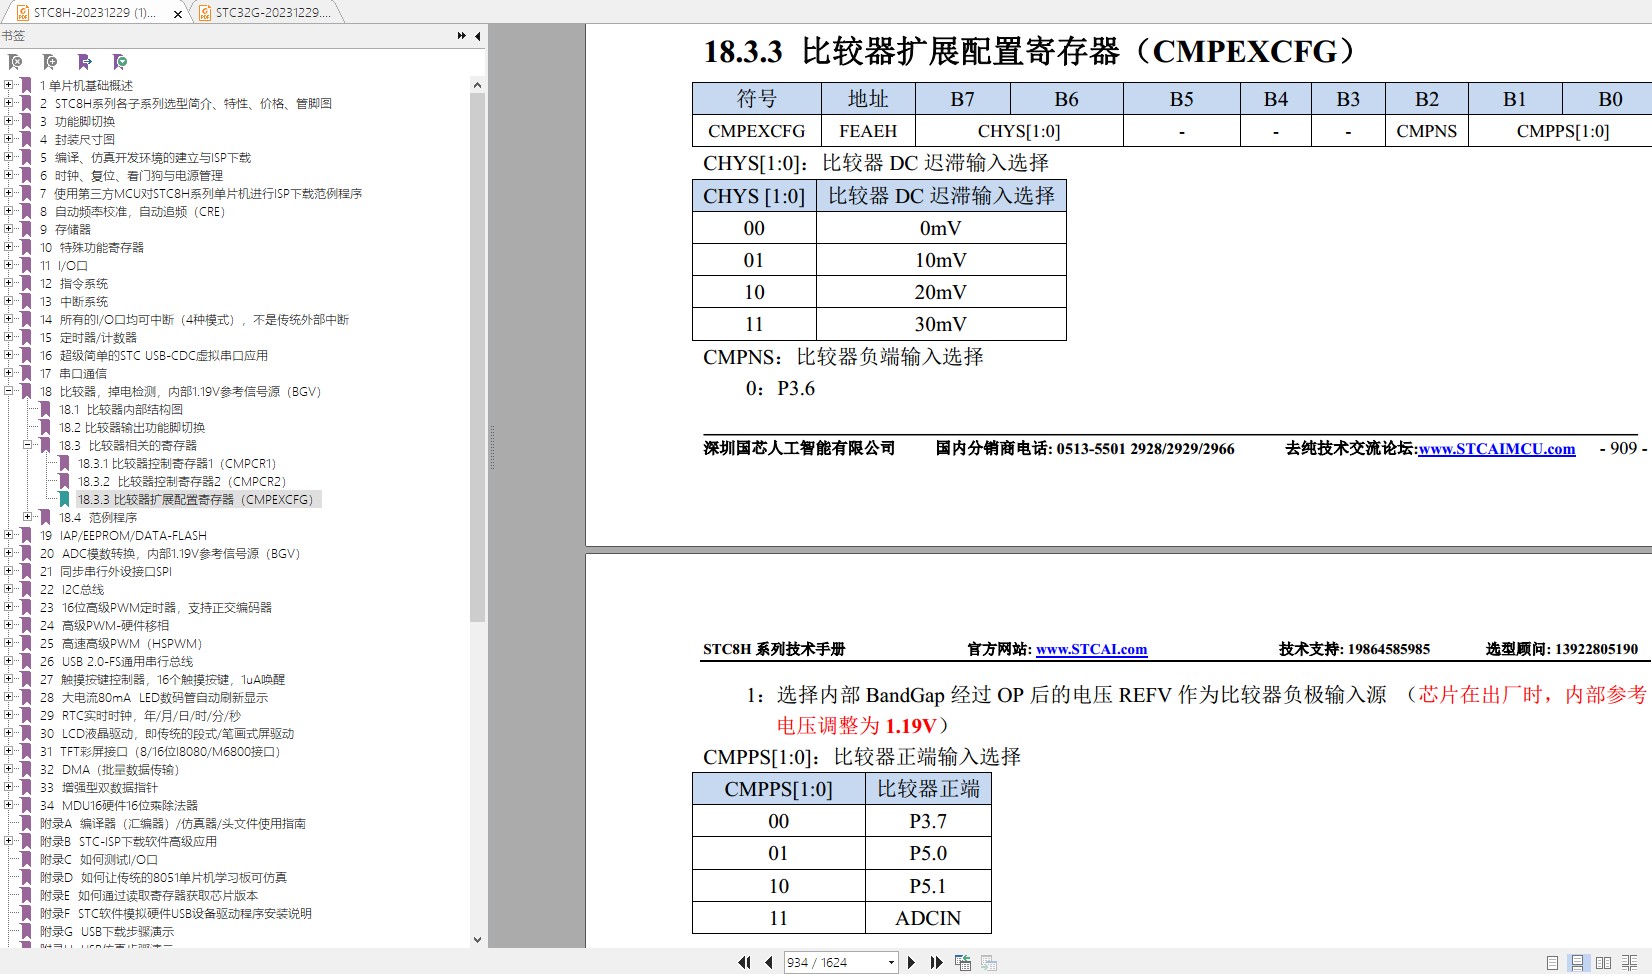Viewport: 1652px width, 974px height.
Task: Click the bookmark icon beside 18.3.1 CMPCR1
Action: (x=65, y=463)
